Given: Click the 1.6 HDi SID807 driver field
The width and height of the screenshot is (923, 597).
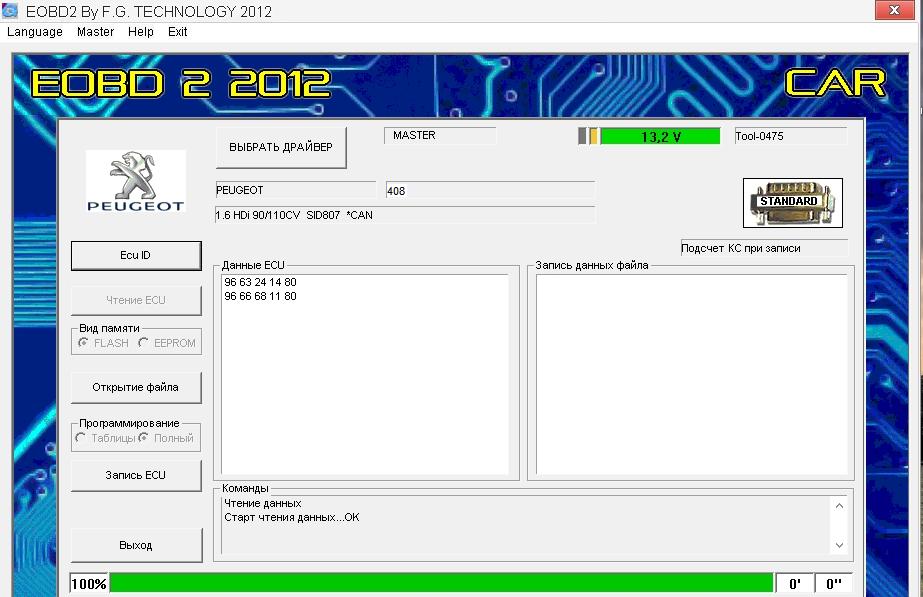Looking at the screenshot, I should 405,215.
